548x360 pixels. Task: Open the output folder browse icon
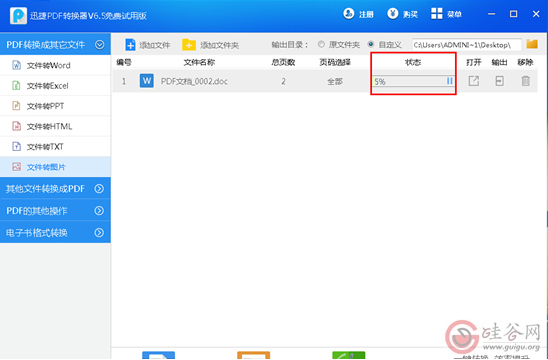[532, 44]
